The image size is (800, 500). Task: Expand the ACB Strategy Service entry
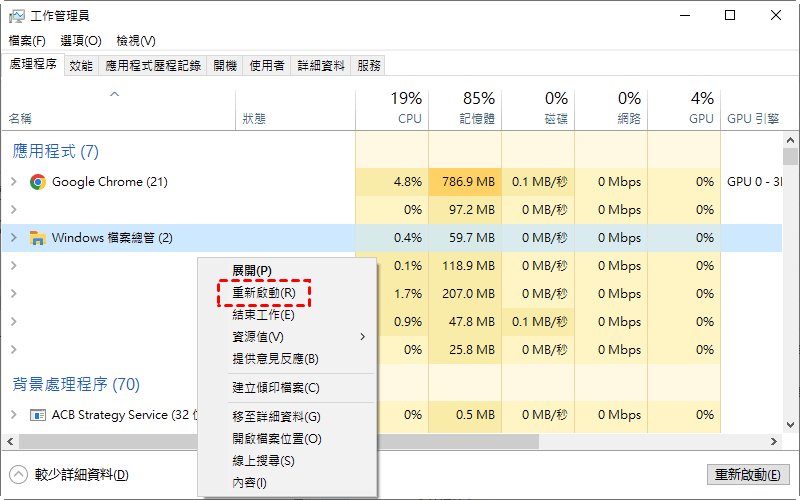tap(14, 415)
